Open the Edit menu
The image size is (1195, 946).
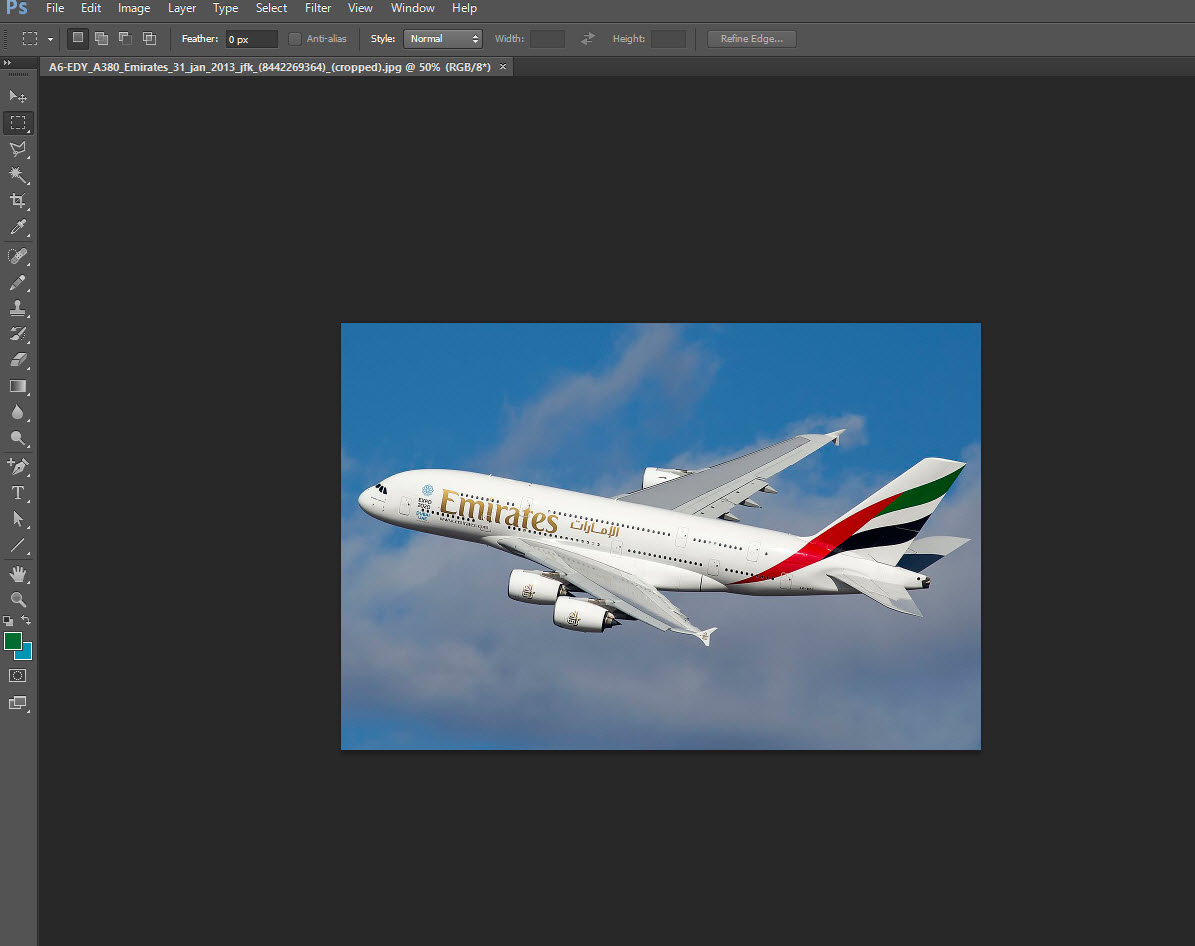(91, 8)
